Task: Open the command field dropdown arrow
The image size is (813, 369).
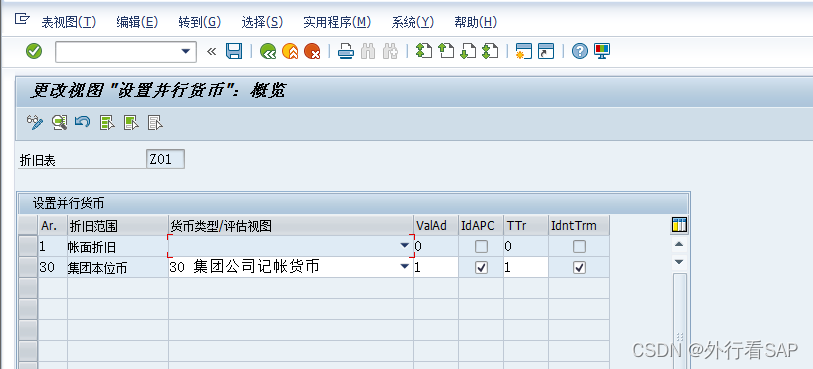Action: tap(186, 51)
